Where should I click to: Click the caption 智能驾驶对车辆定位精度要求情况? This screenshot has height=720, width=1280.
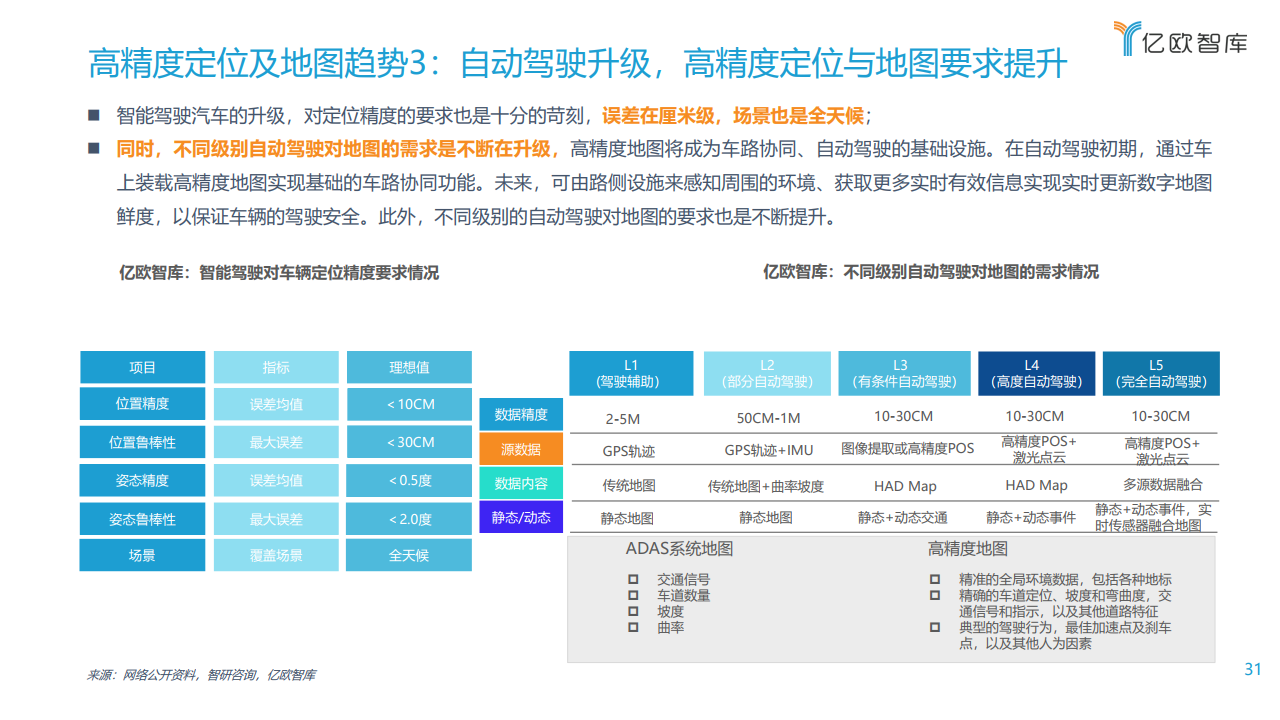pos(279,272)
